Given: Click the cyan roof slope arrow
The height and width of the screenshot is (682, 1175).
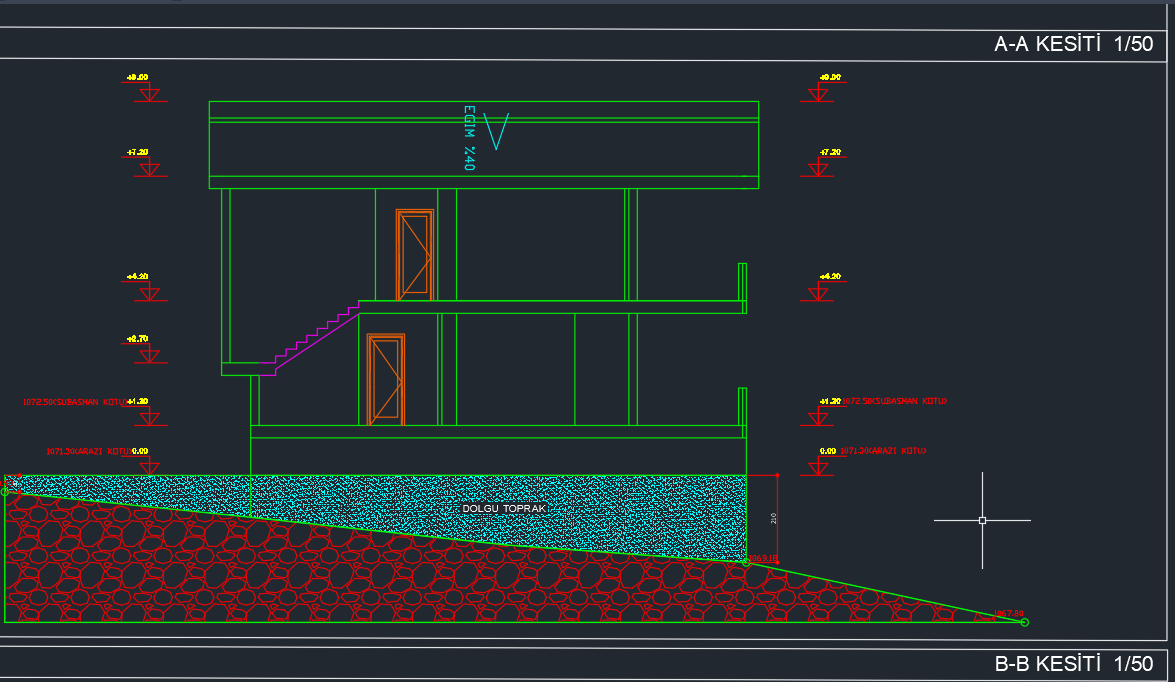Looking at the screenshot, I should tap(496, 130).
